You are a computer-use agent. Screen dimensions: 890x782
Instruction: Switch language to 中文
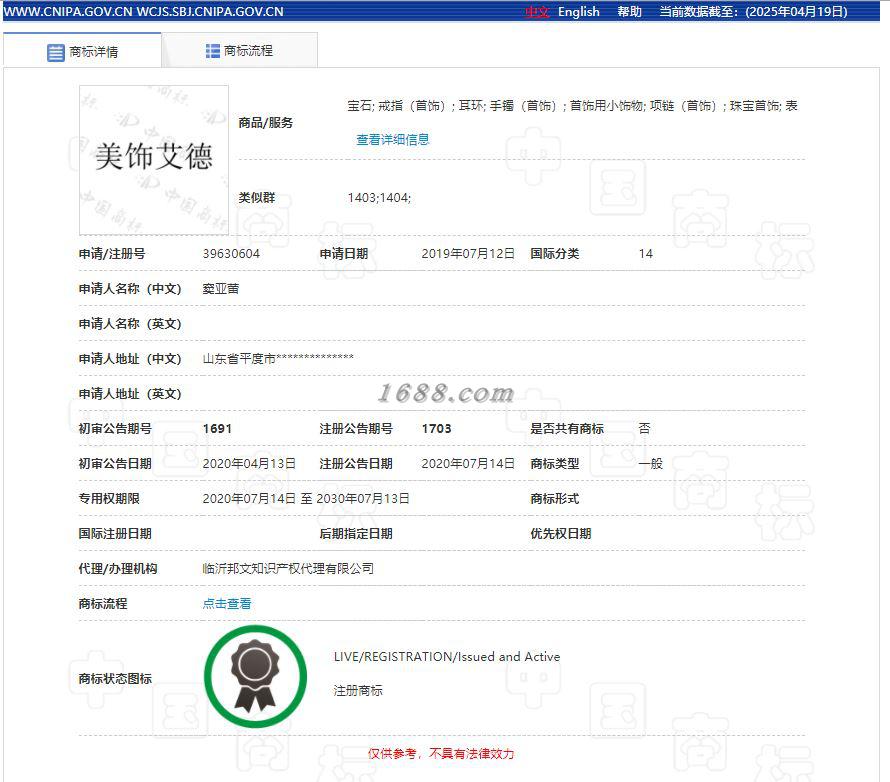[537, 11]
